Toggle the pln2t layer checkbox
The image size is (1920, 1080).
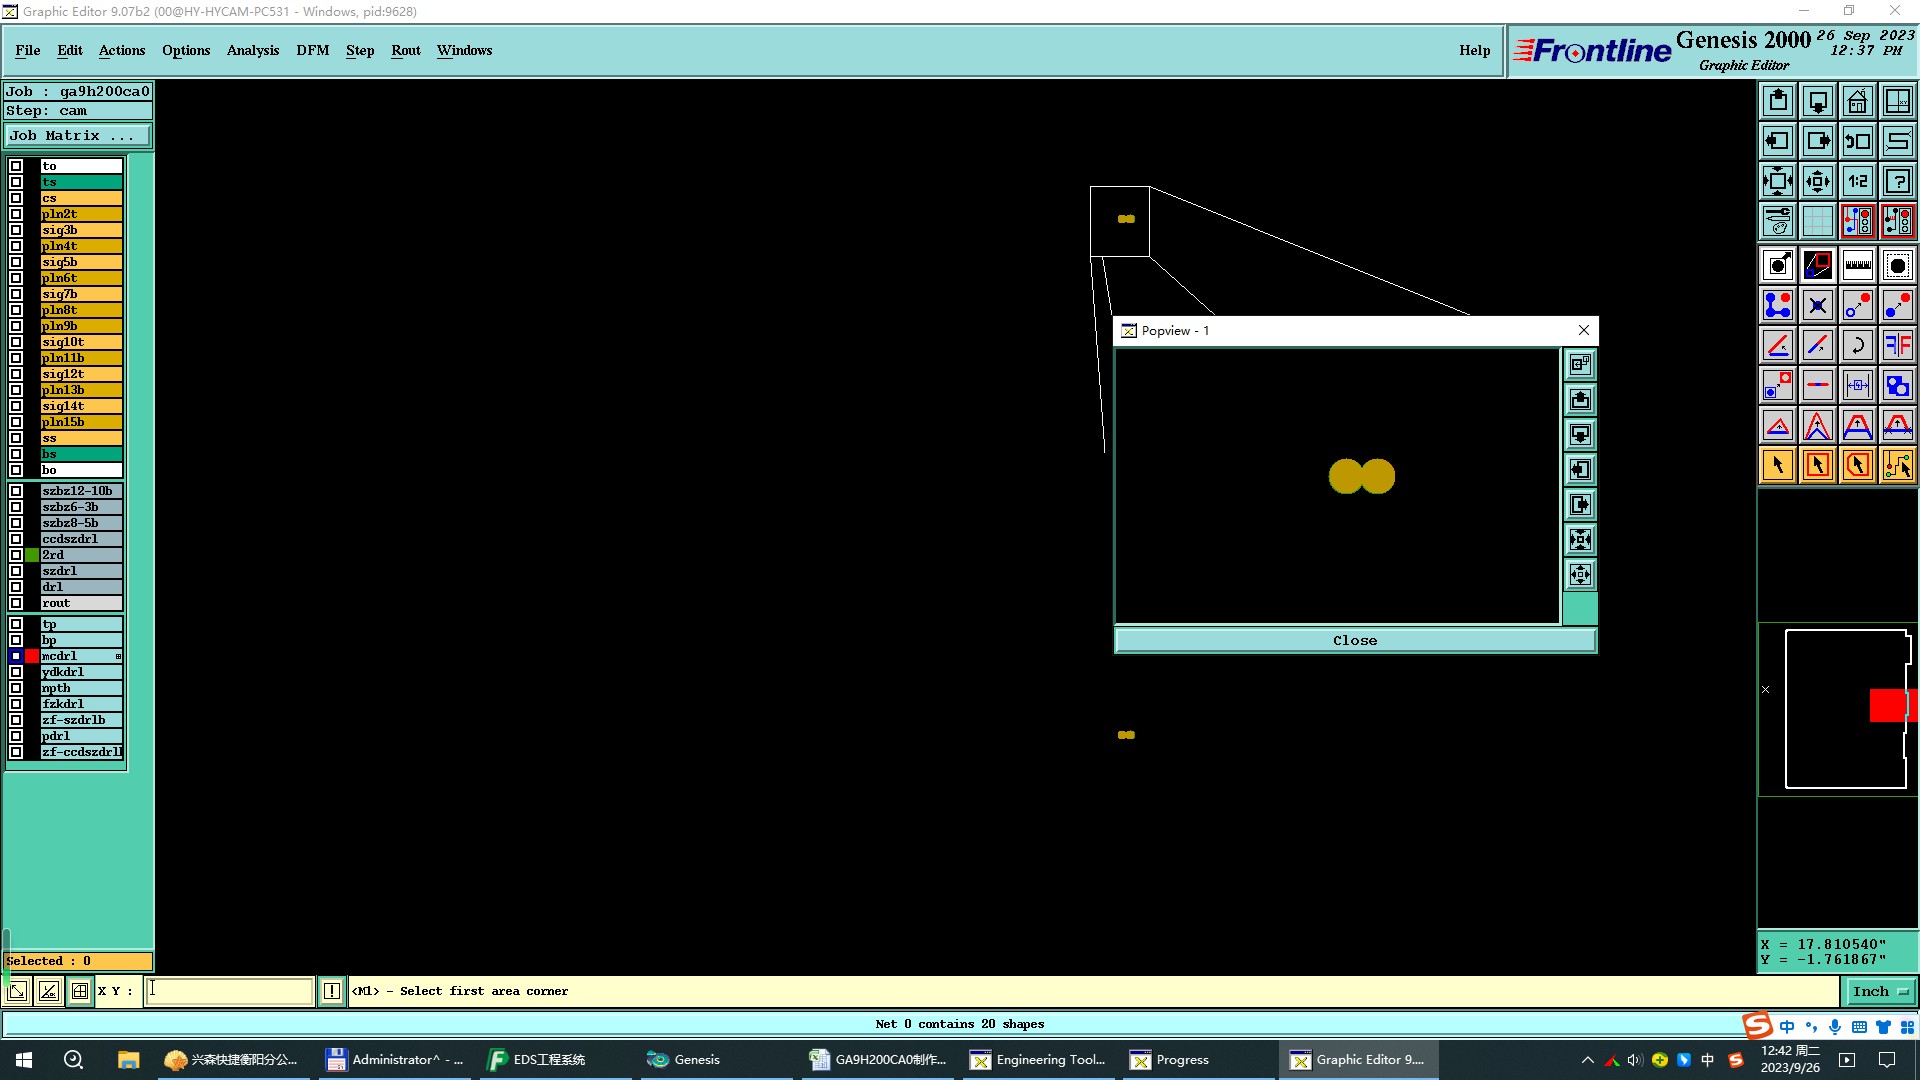16,214
